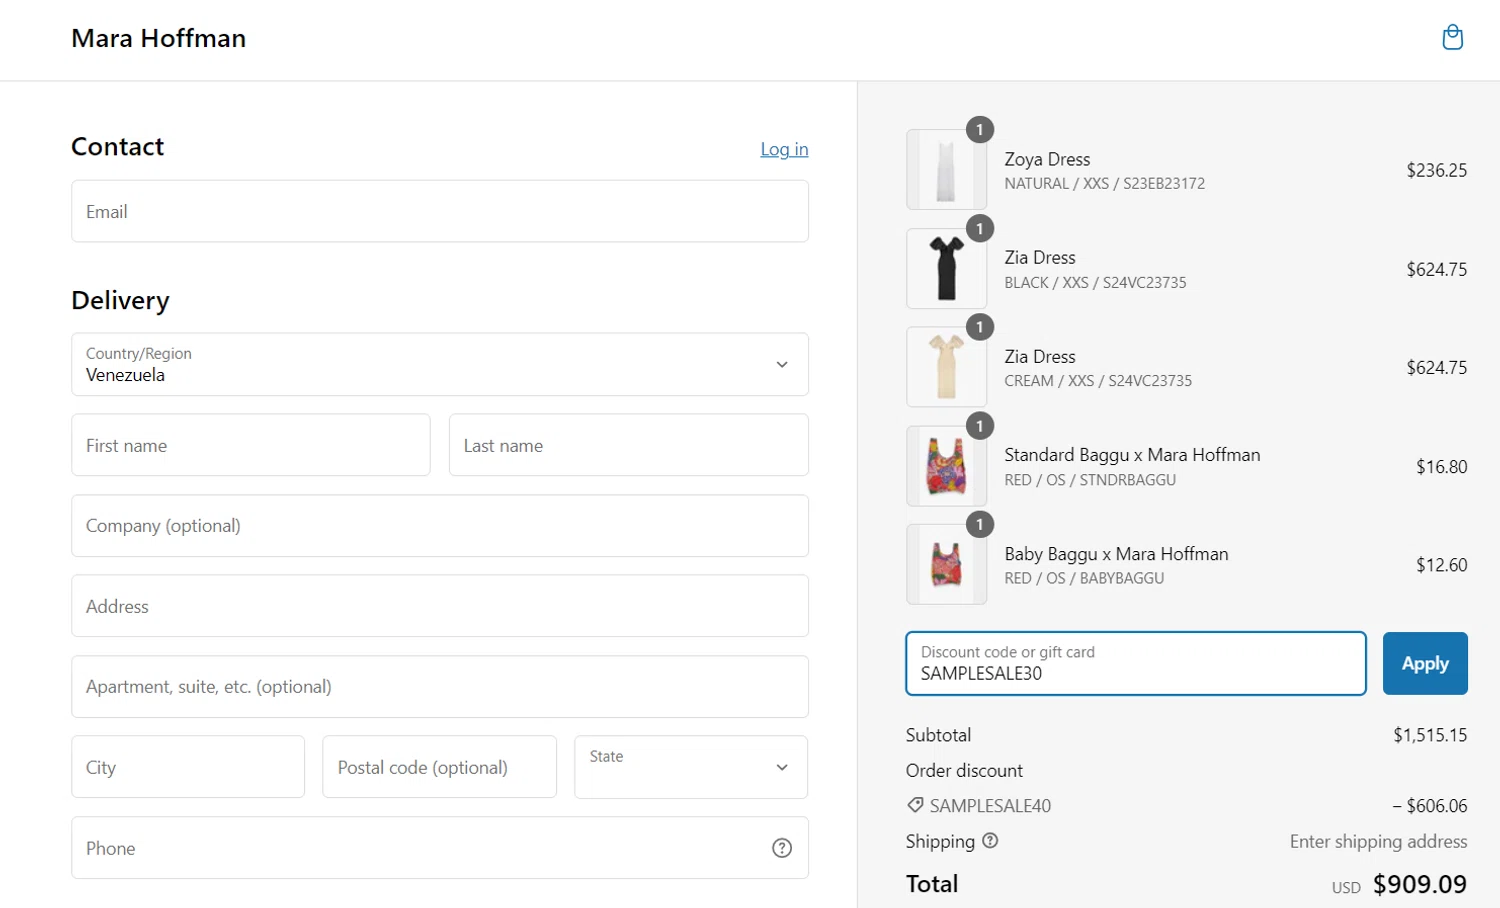Viewport: 1500px width, 908px height.
Task: Click the phone field help question icon
Action: 782,848
